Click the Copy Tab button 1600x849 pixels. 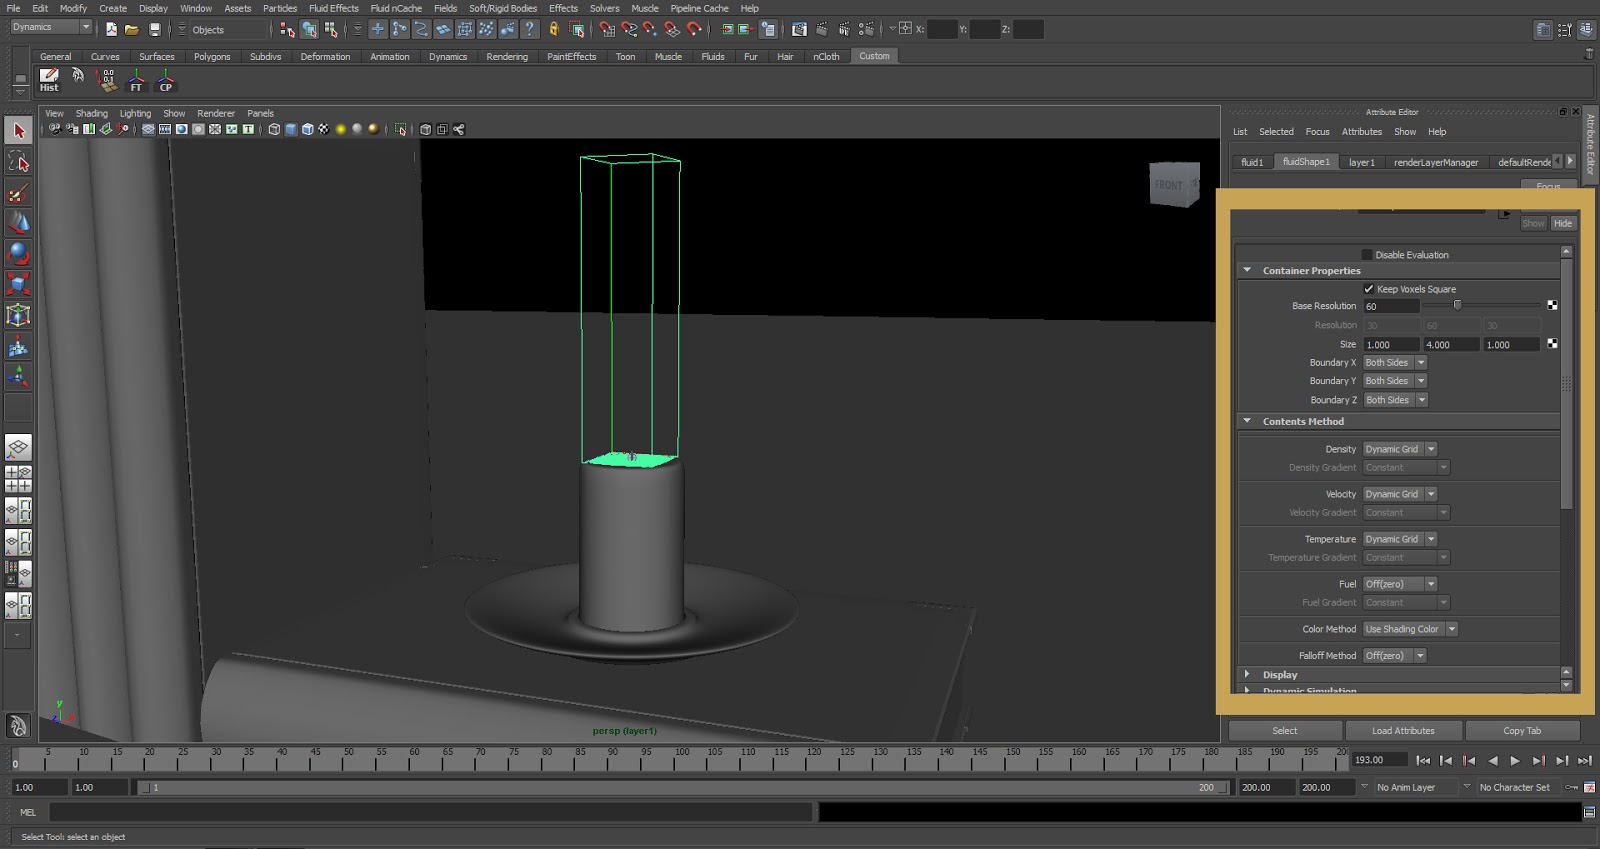pos(1521,731)
